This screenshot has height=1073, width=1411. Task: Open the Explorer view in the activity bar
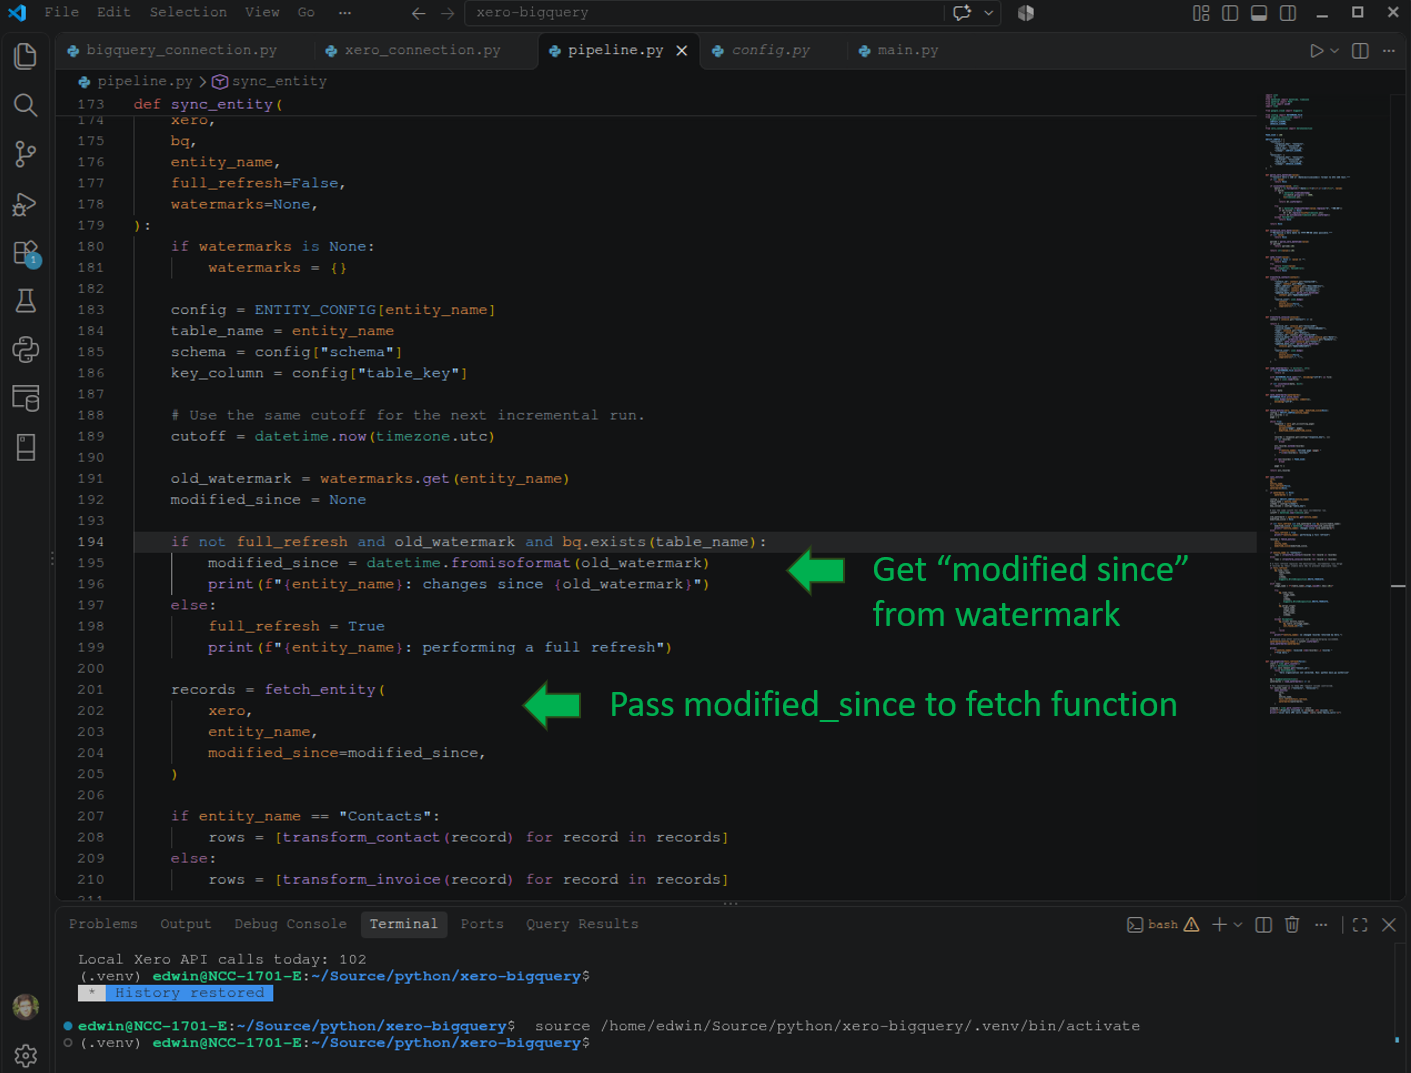(x=26, y=56)
